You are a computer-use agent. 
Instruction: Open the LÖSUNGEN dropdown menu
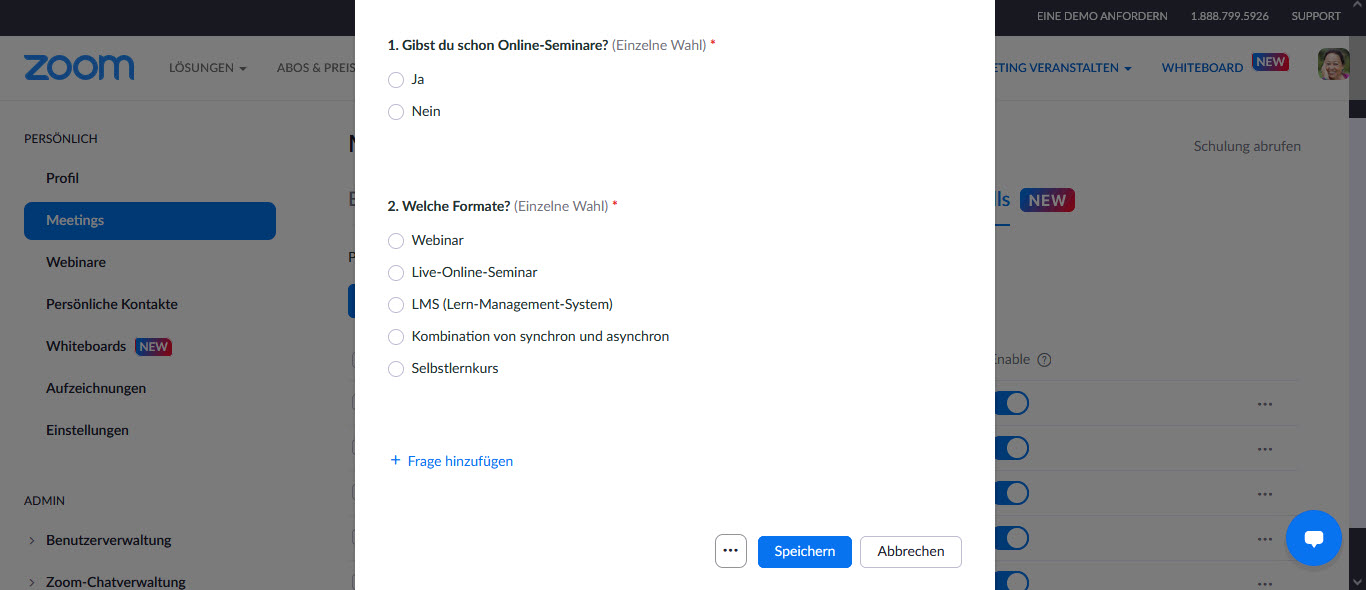(x=208, y=68)
